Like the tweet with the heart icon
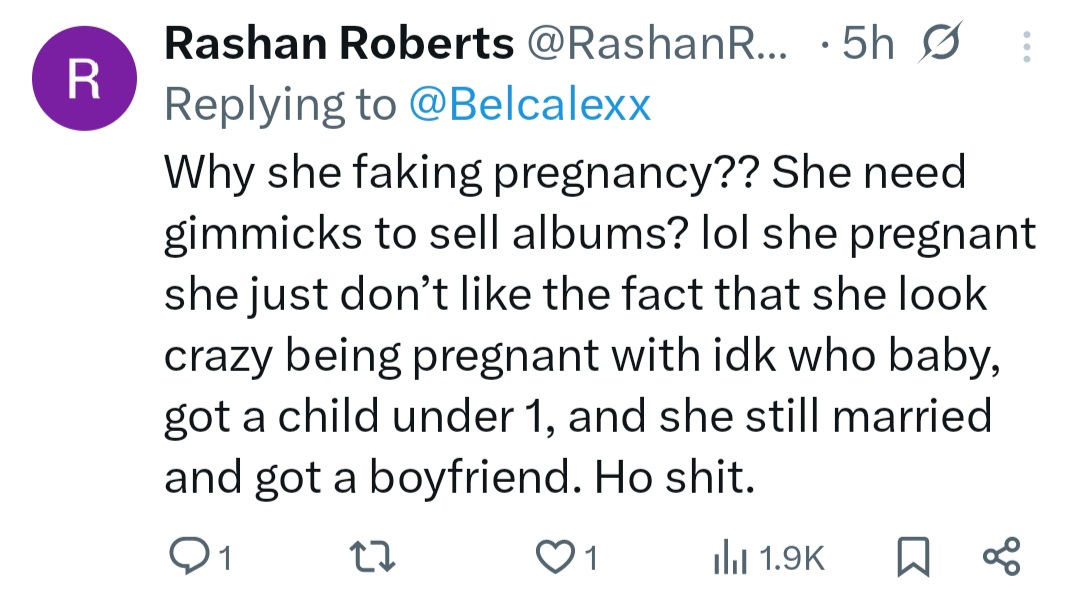The image size is (1080, 595). [557, 556]
